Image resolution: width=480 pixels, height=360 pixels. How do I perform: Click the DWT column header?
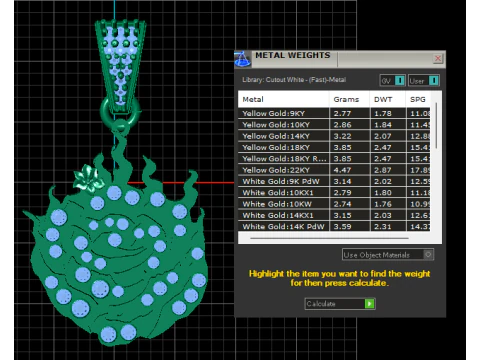(x=388, y=99)
